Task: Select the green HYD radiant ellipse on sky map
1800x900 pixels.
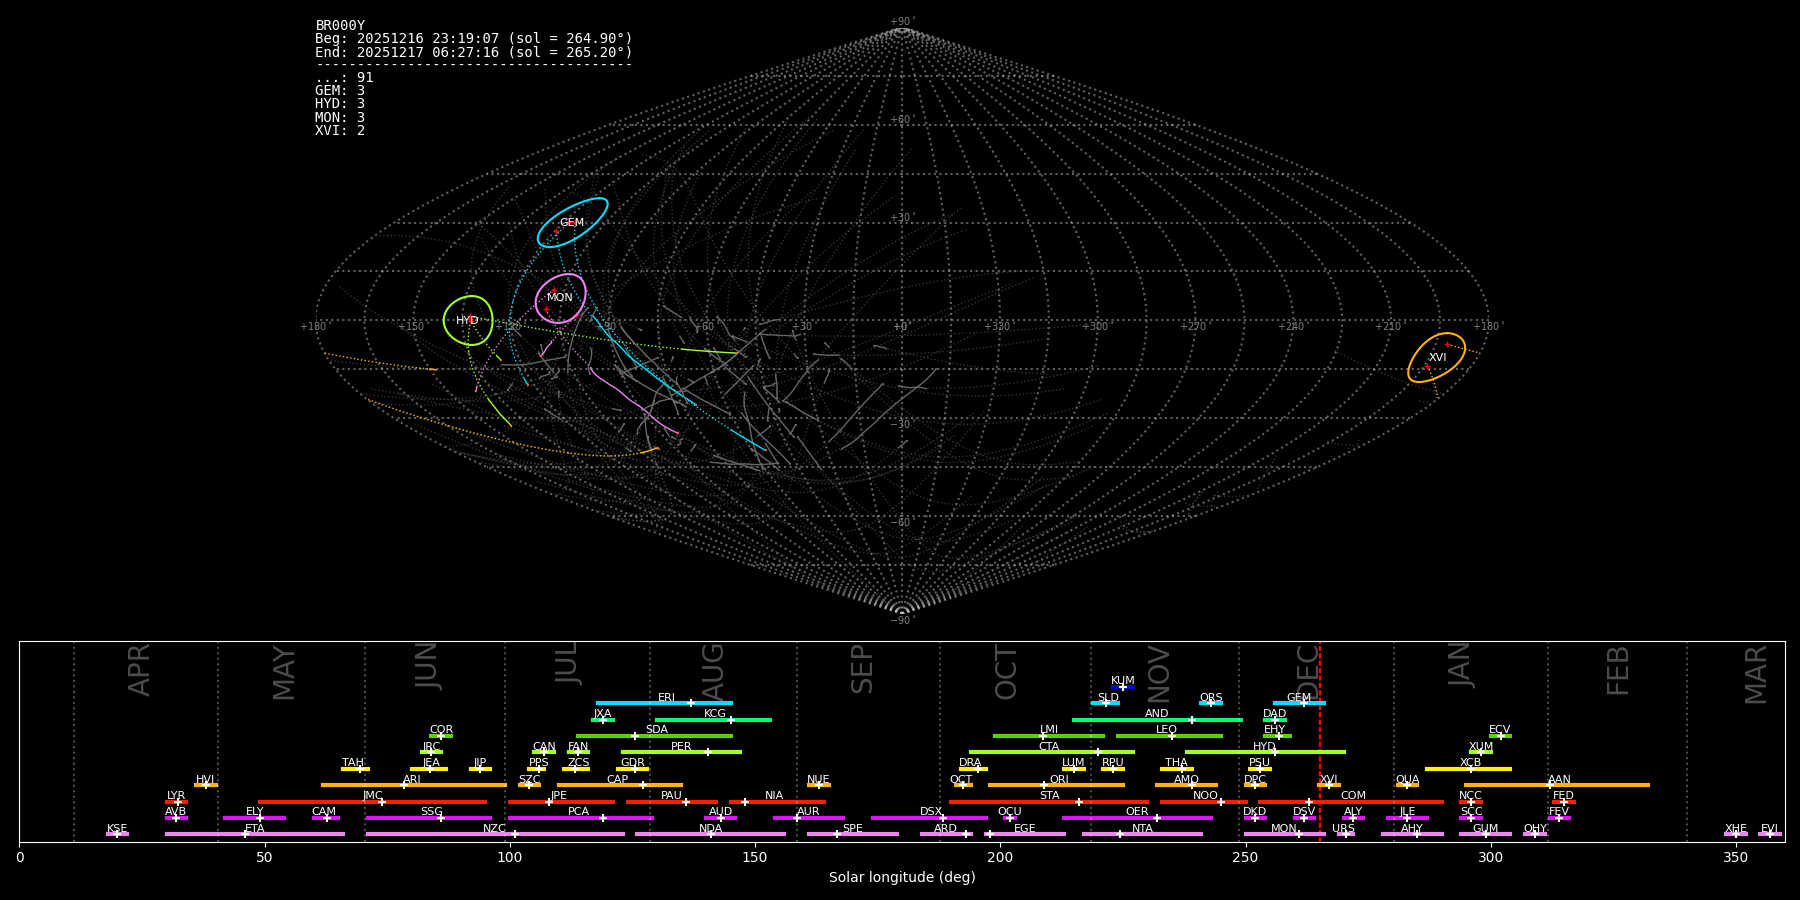Action: click(468, 320)
